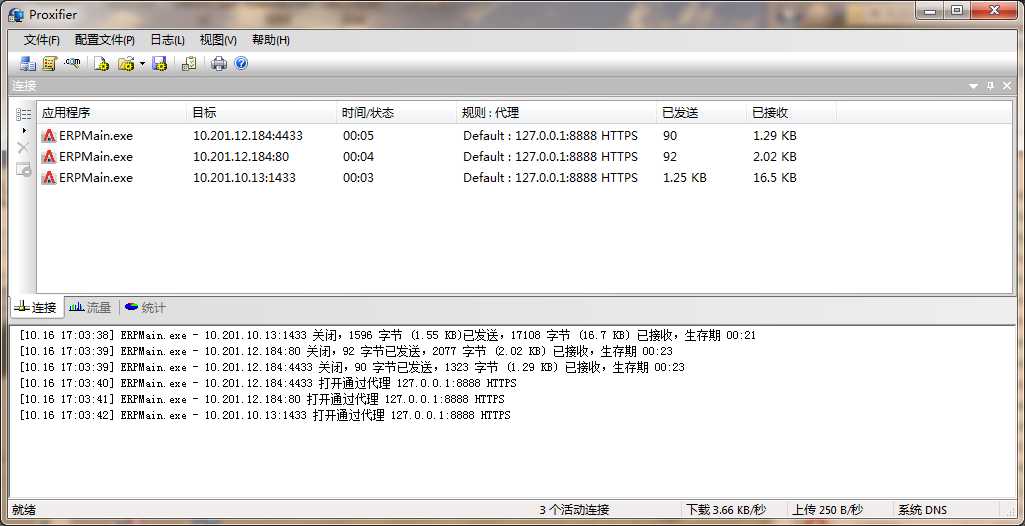Click the 系统 DNS status bar entry
This screenshot has height=526, width=1025.
[922, 510]
